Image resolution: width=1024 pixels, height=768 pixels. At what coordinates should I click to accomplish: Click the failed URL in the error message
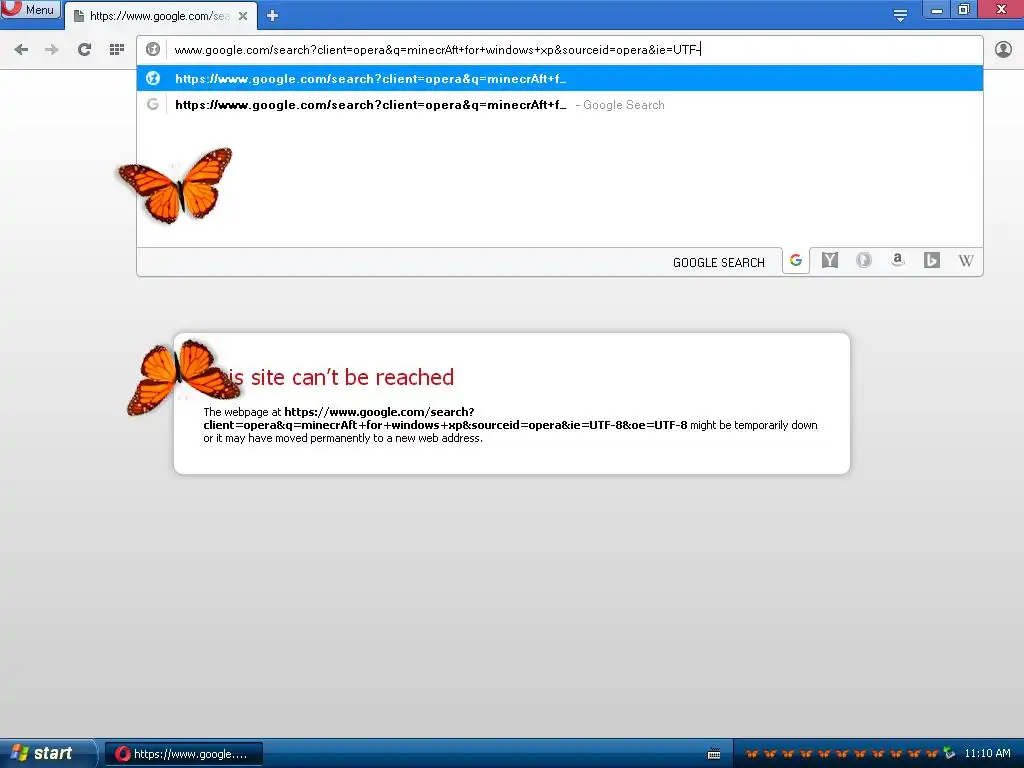(x=445, y=419)
